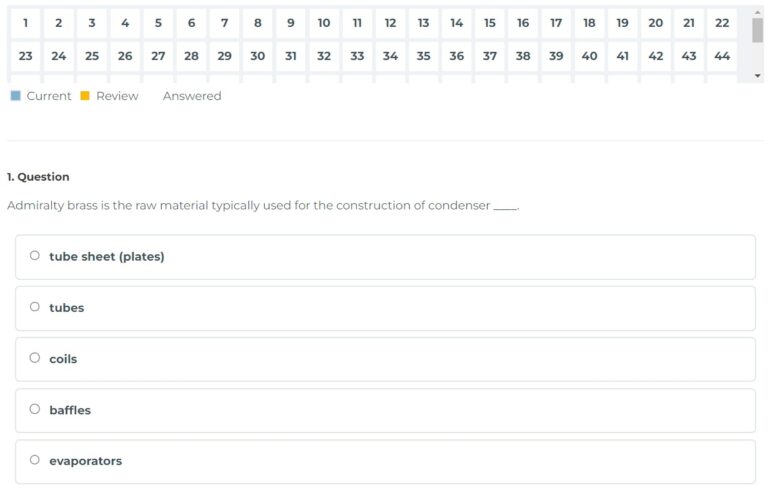Screen dimensions: 768x495
Task: Jump to question 5 in navigator
Action: point(158,23)
